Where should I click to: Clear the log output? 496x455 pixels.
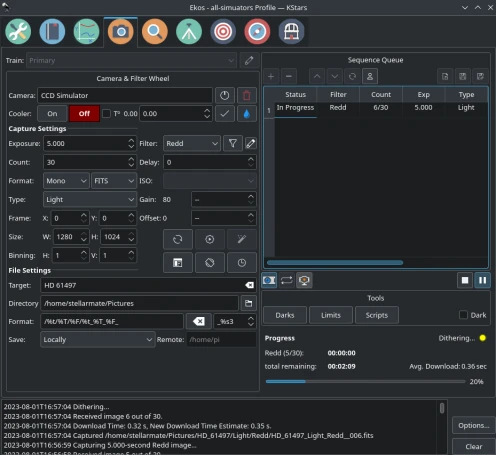(474, 447)
